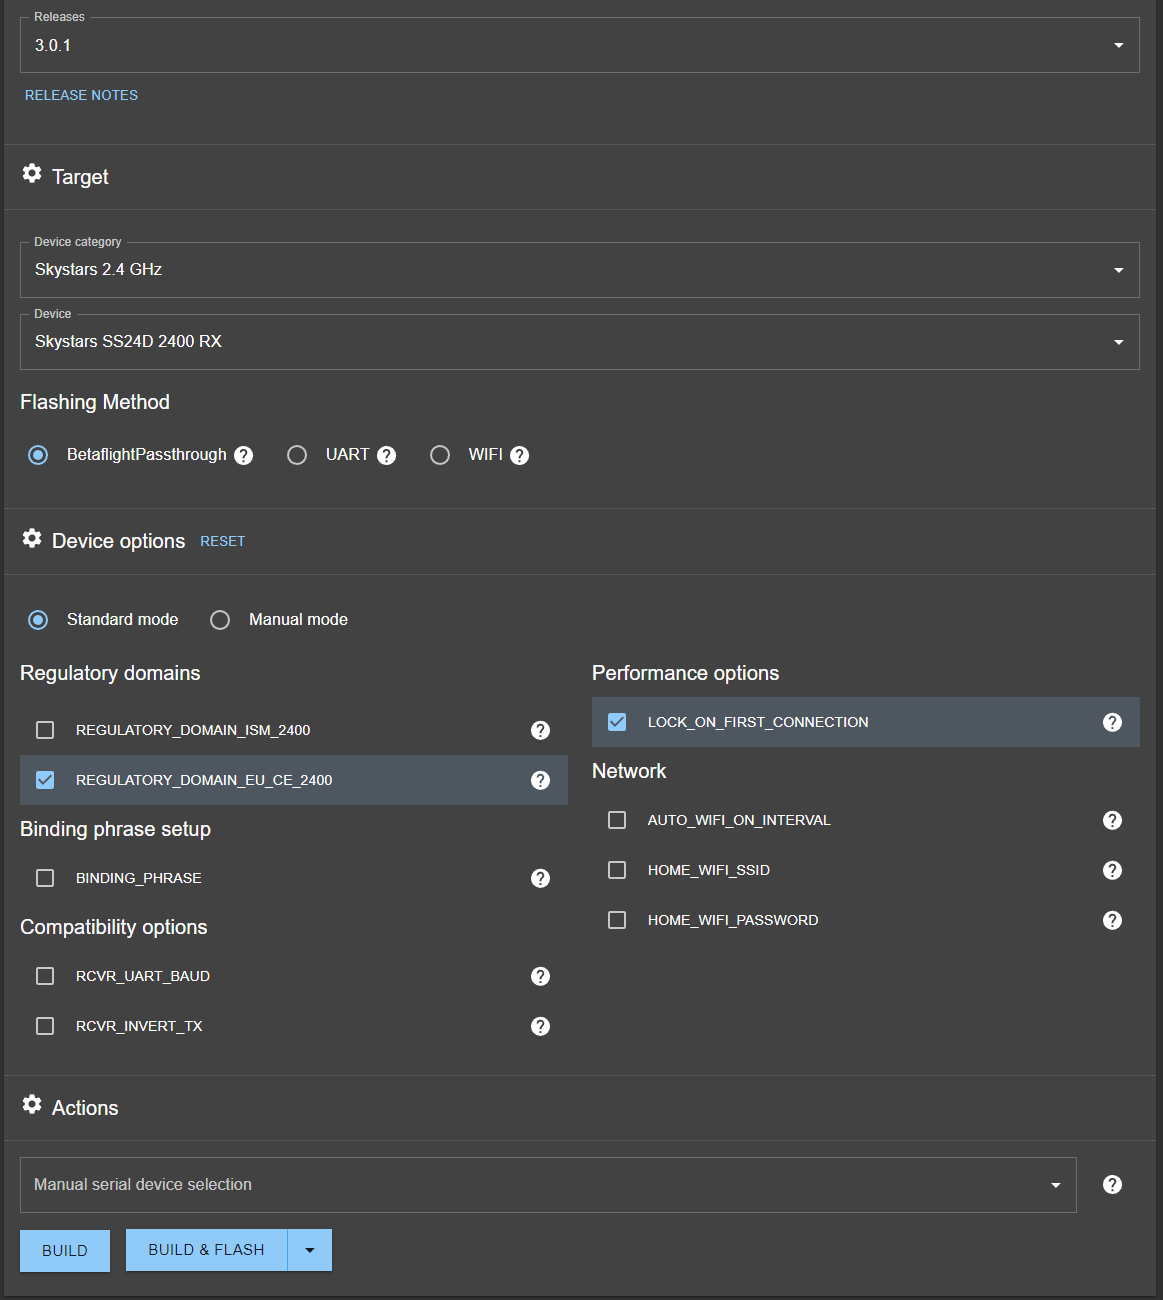The width and height of the screenshot is (1163, 1300).
Task: Click the gear icon beside Target heading
Action: (x=32, y=175)
